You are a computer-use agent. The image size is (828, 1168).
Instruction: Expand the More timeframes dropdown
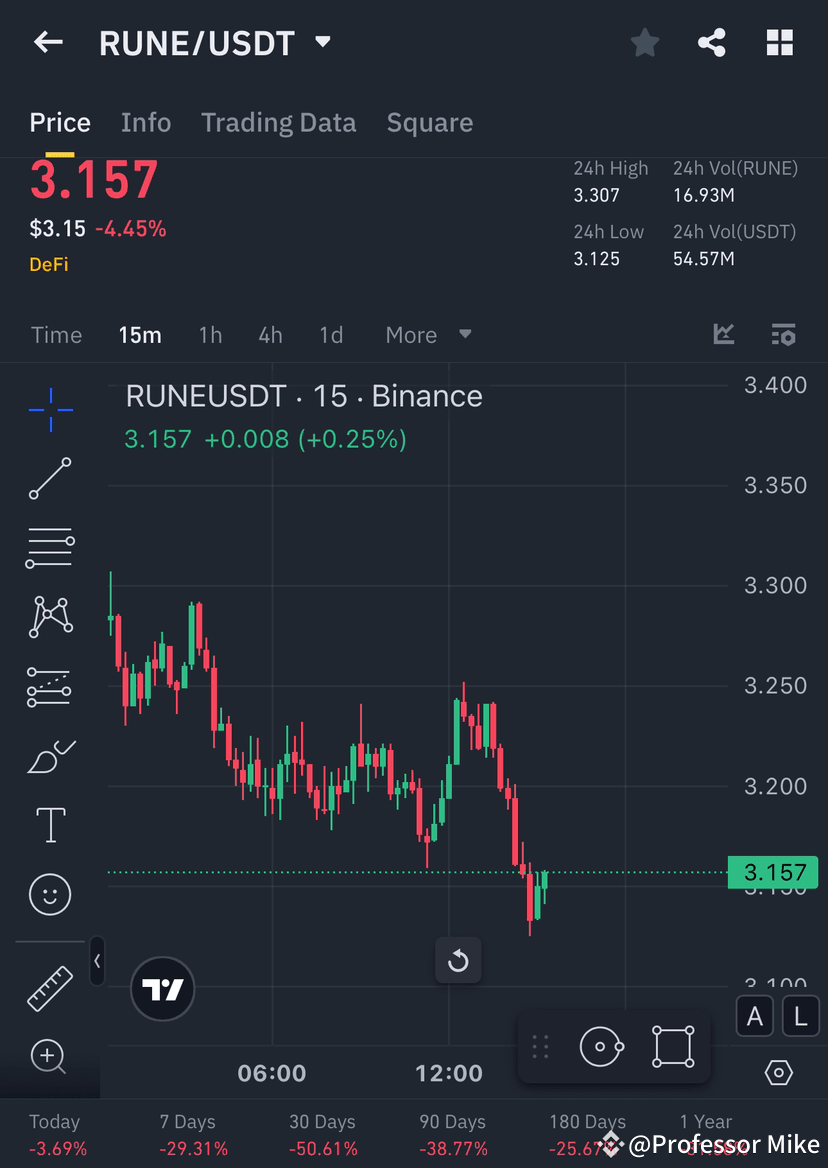(x=428, y=335)
